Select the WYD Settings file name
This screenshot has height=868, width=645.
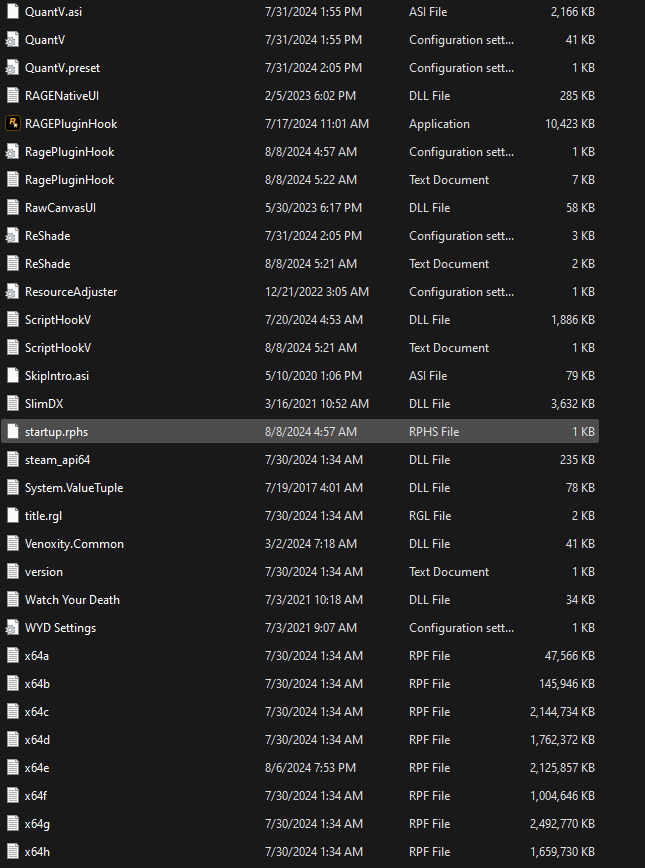point(60,628)
